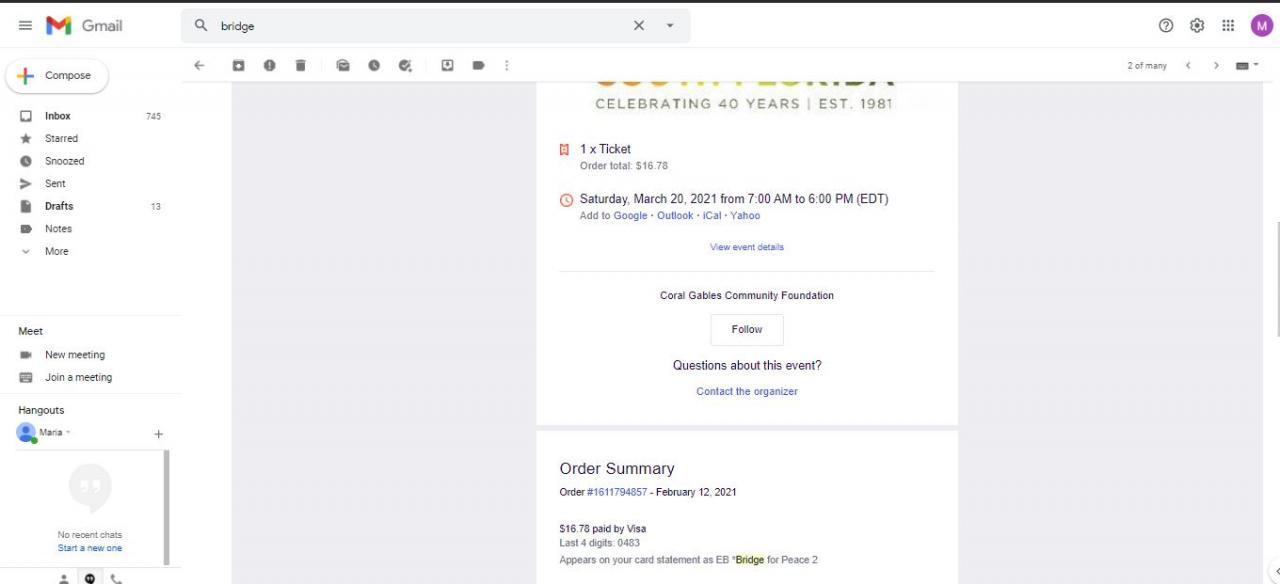Apply a label with the labels icon
Screen dimensions: 1280x584
pyautogui.click(x=478, y=66)
